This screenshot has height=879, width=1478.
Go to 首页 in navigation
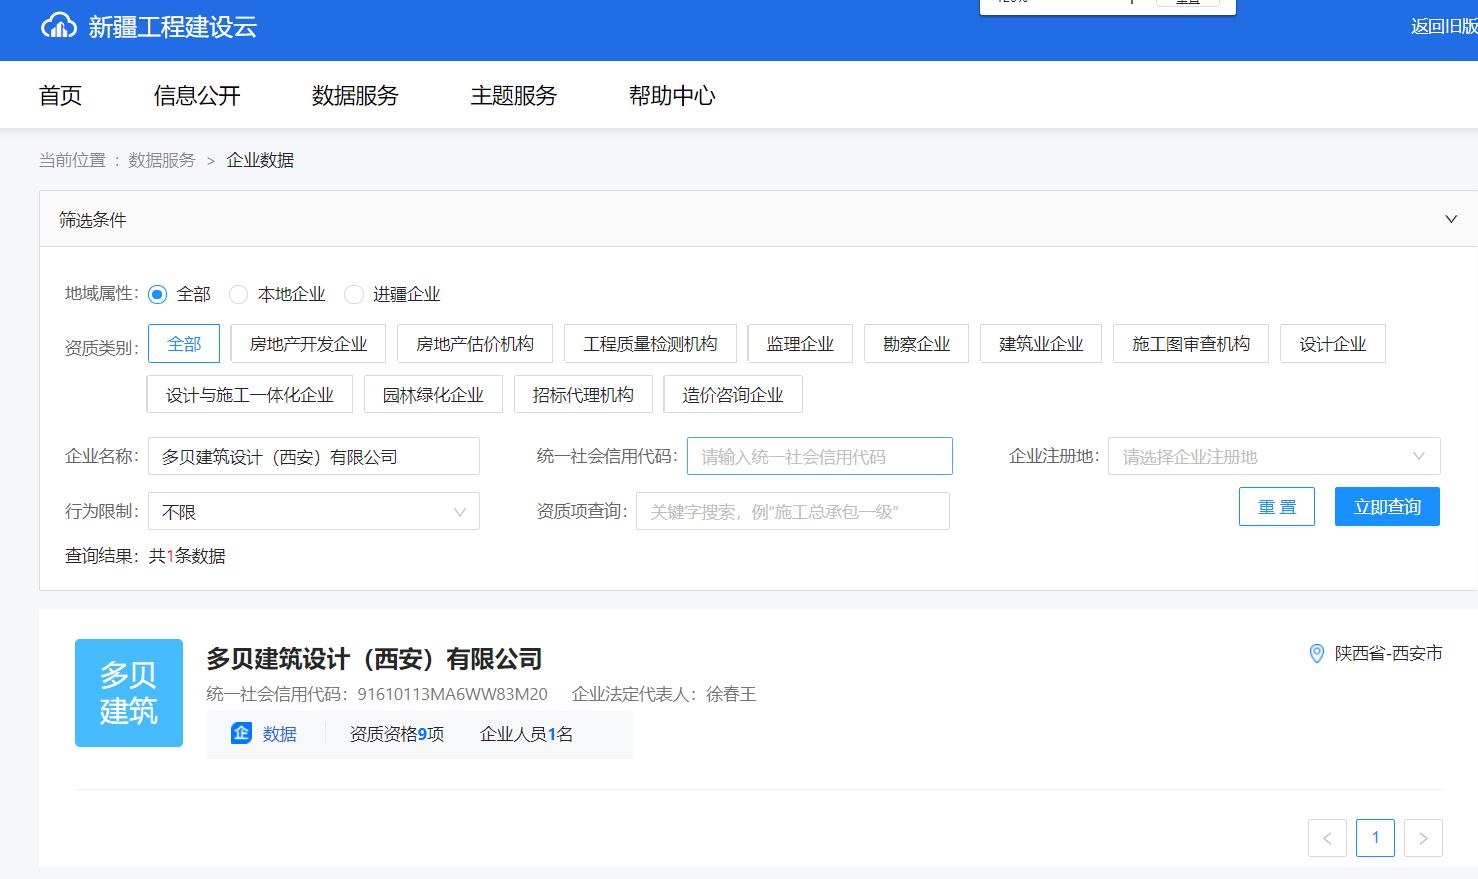[x=60, y=95]
